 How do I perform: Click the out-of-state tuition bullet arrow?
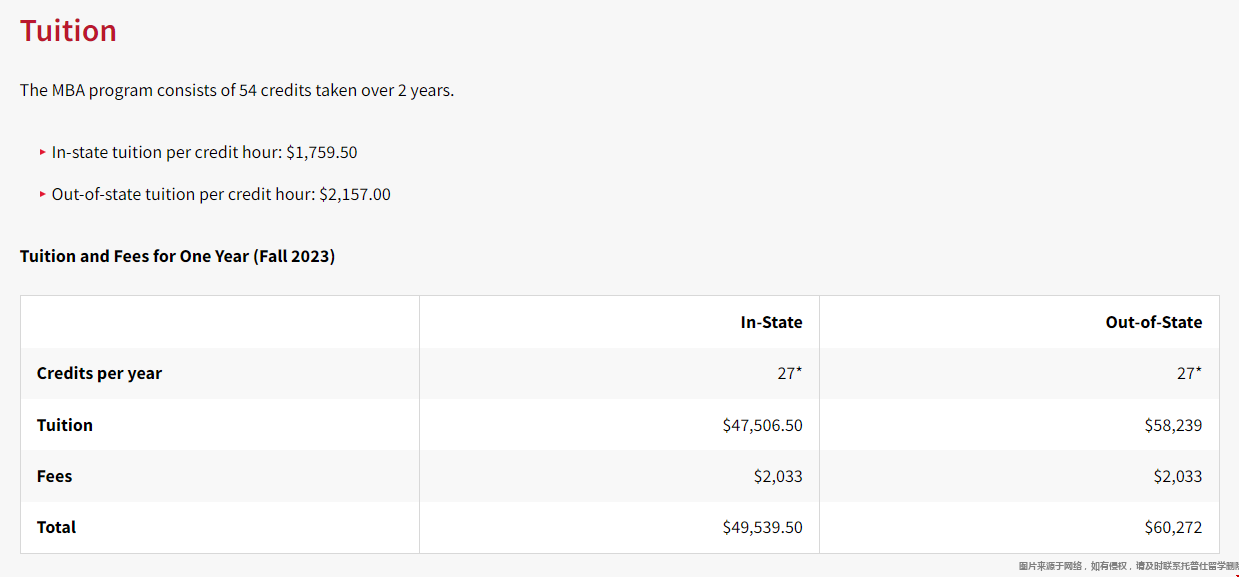click(43, 194)
